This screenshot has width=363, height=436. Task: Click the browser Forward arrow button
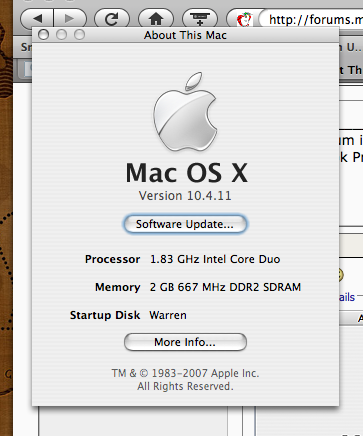click(x=70, y=19)
